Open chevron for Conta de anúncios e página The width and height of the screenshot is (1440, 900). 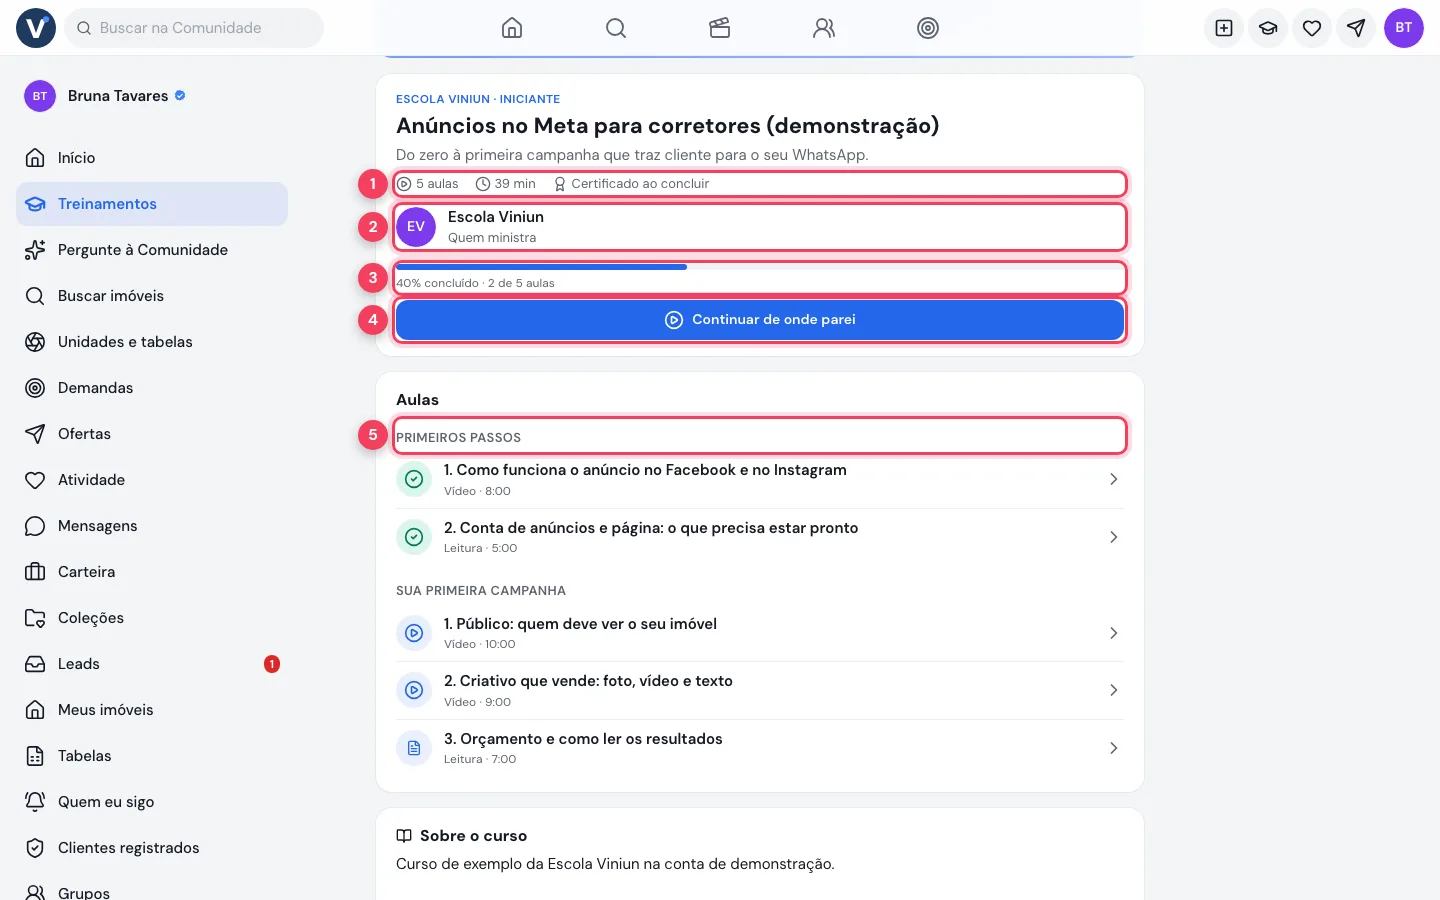point(1114,538)
